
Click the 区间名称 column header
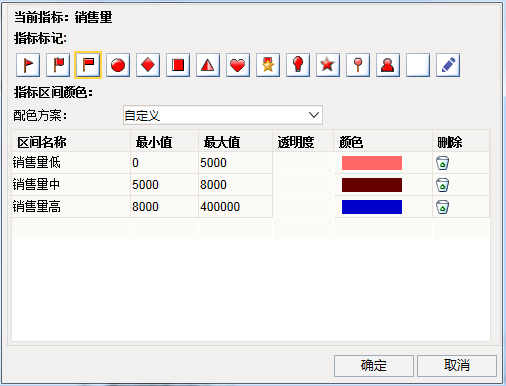(71, 142)
